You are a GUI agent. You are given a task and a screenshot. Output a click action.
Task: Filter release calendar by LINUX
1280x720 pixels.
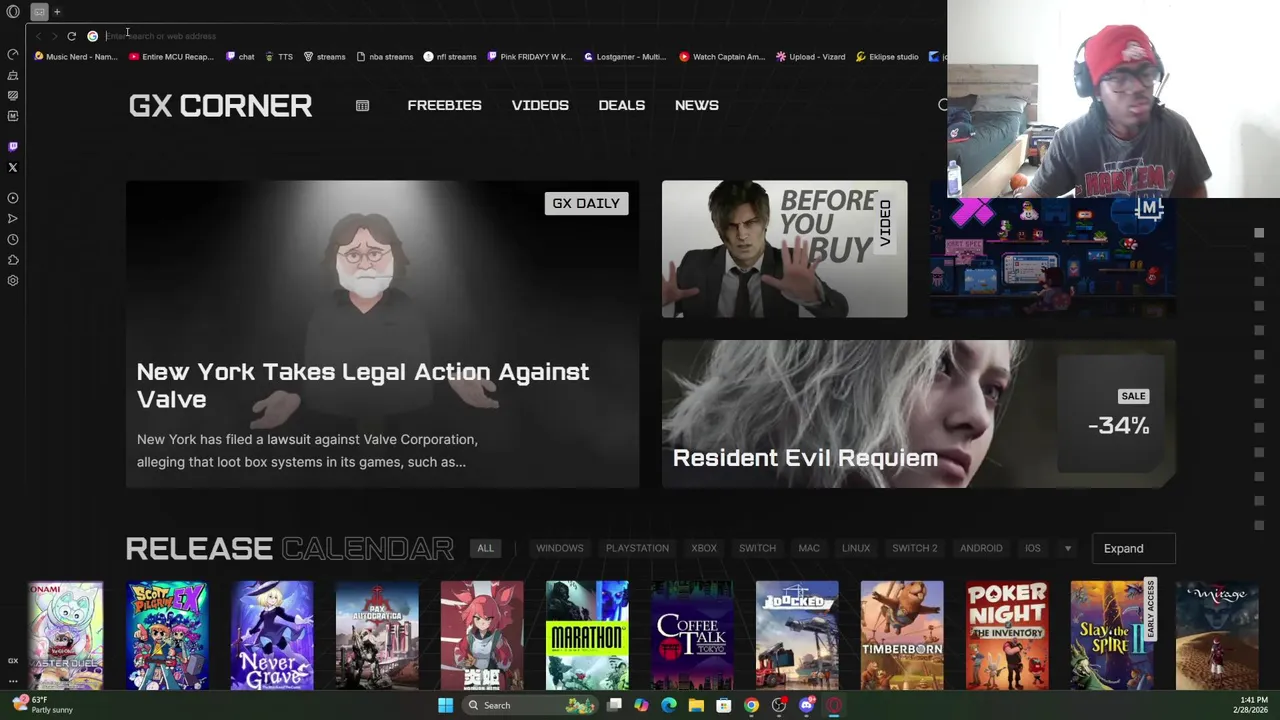click(856, 548)
